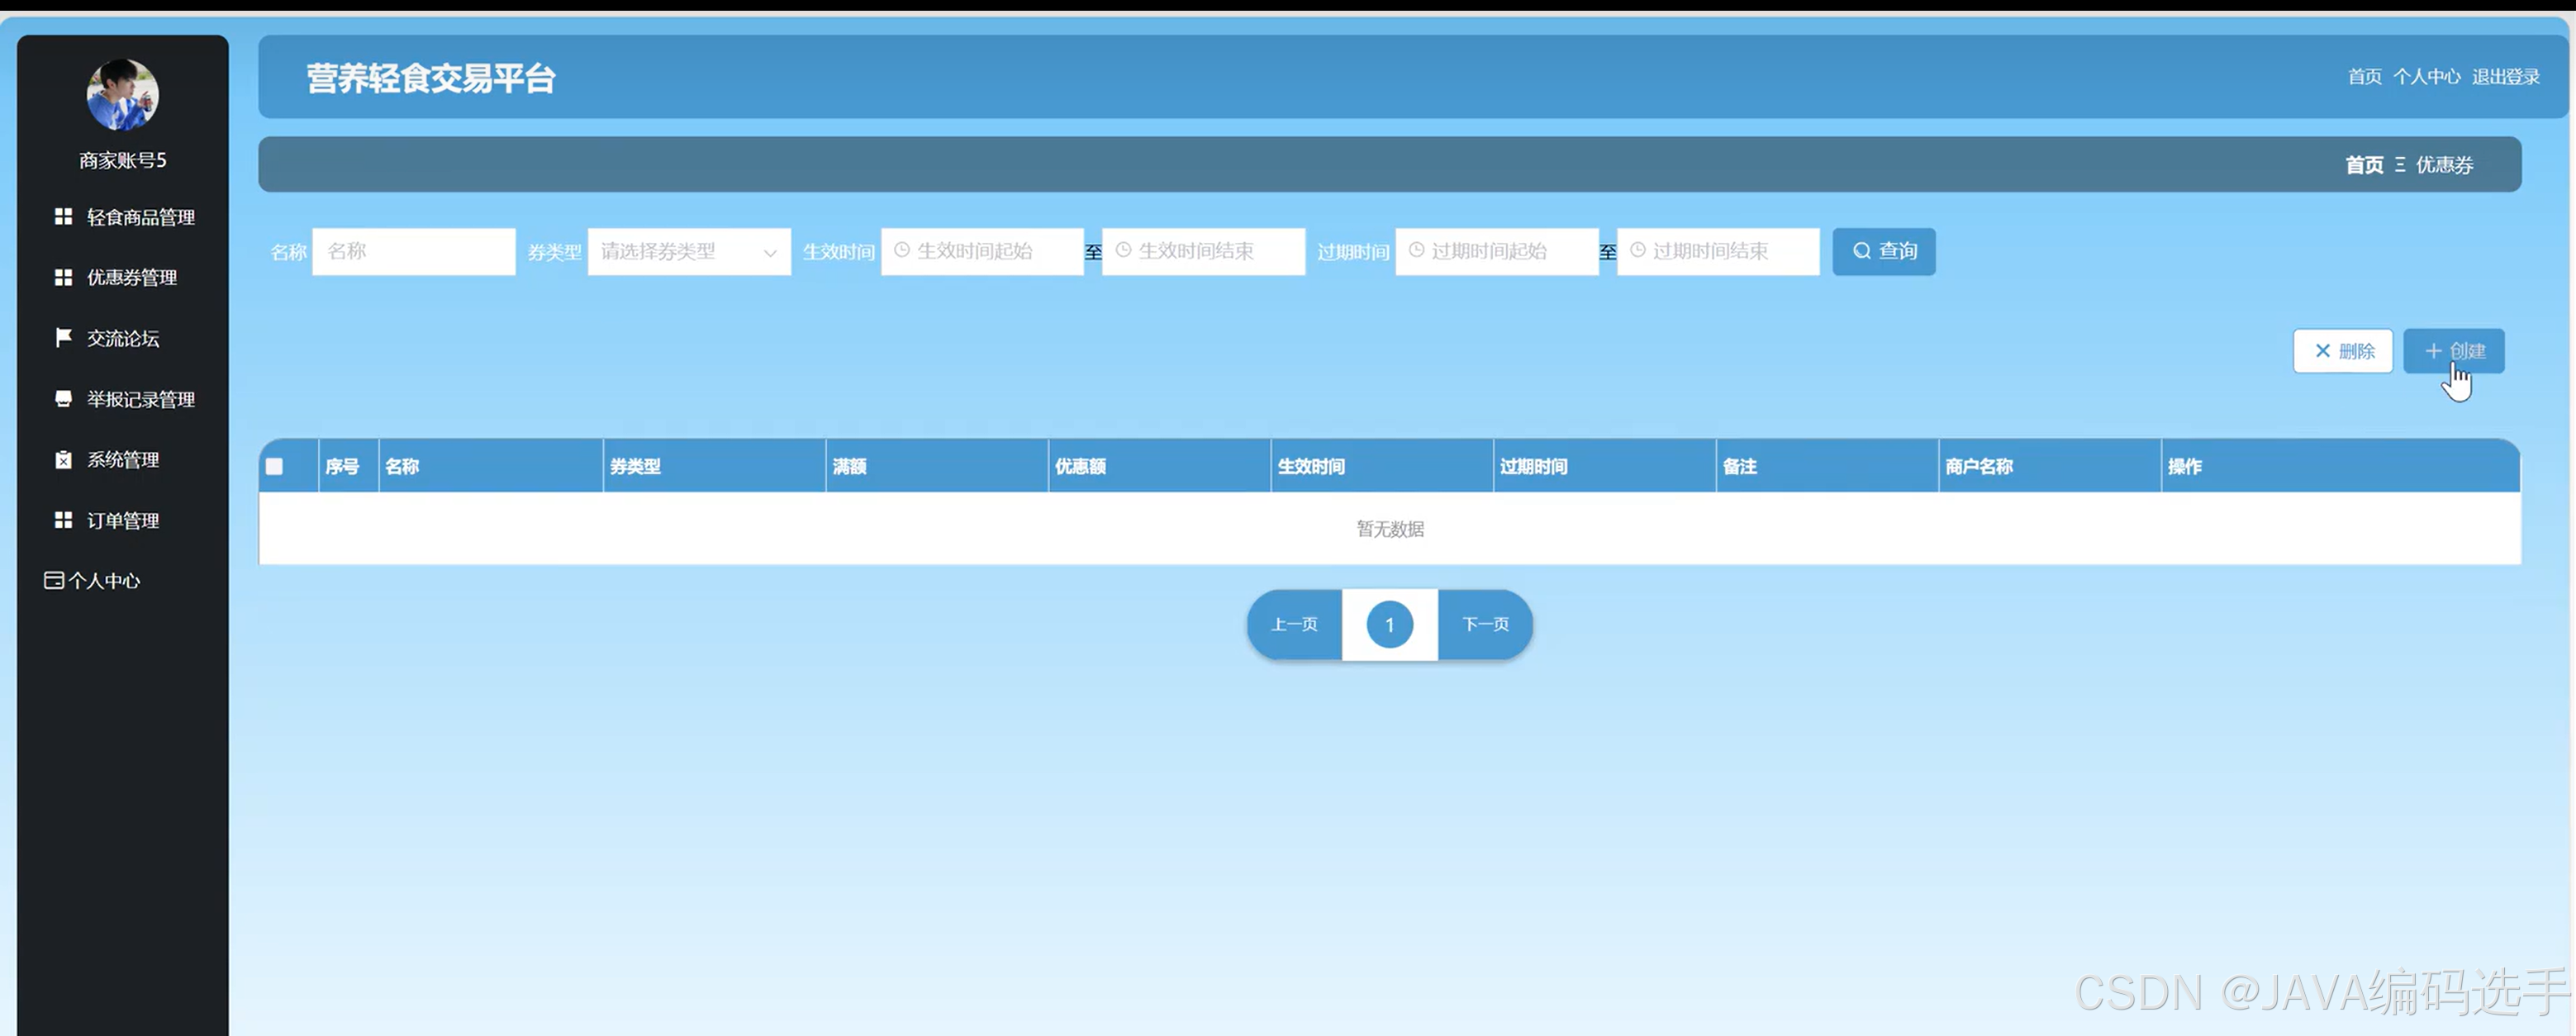Viewport: 2576px width, 1036px height.
Task: Click the 个人中心 card icon in sidebar
Action: tap(54, 581)
